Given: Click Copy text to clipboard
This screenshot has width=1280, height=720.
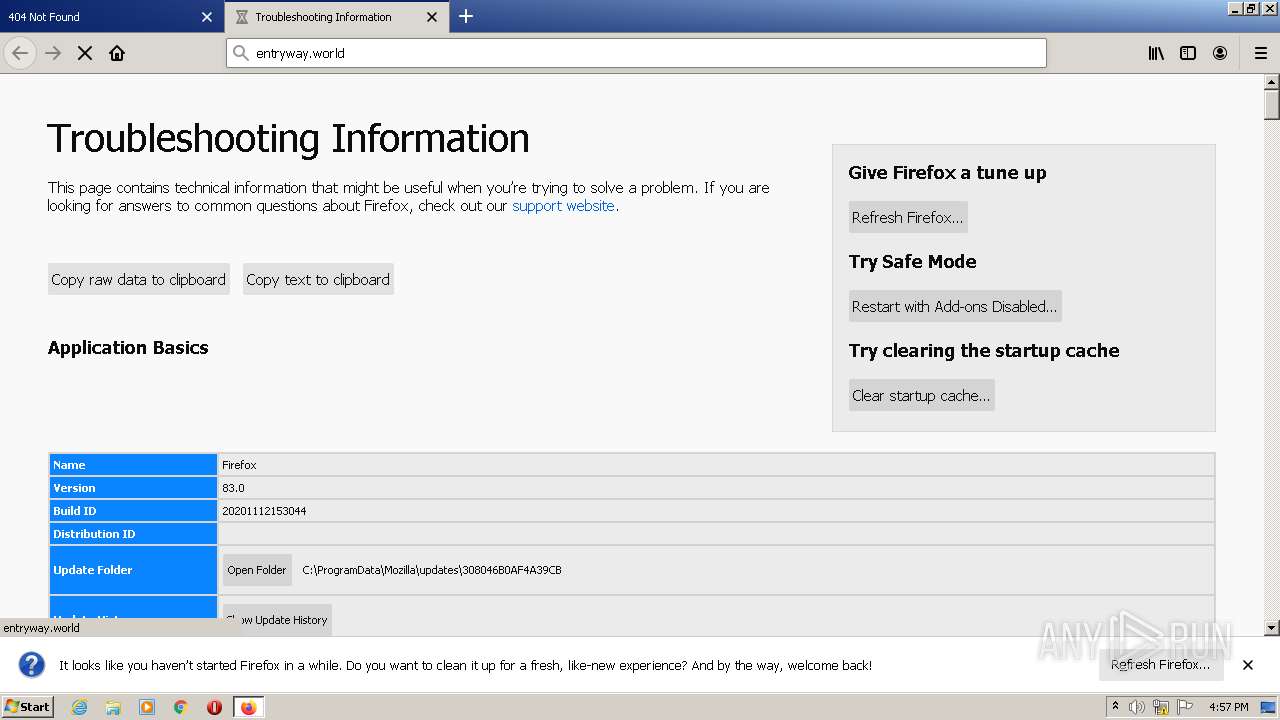Looking at the screenshot, I should point(318,279).
